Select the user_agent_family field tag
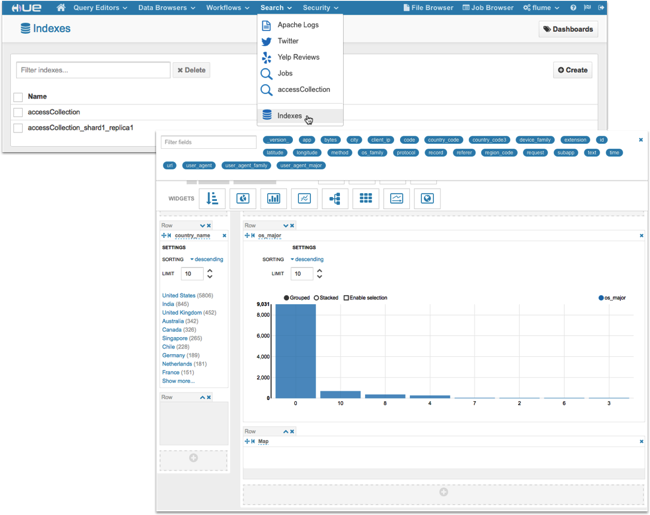 coord(246,165)
